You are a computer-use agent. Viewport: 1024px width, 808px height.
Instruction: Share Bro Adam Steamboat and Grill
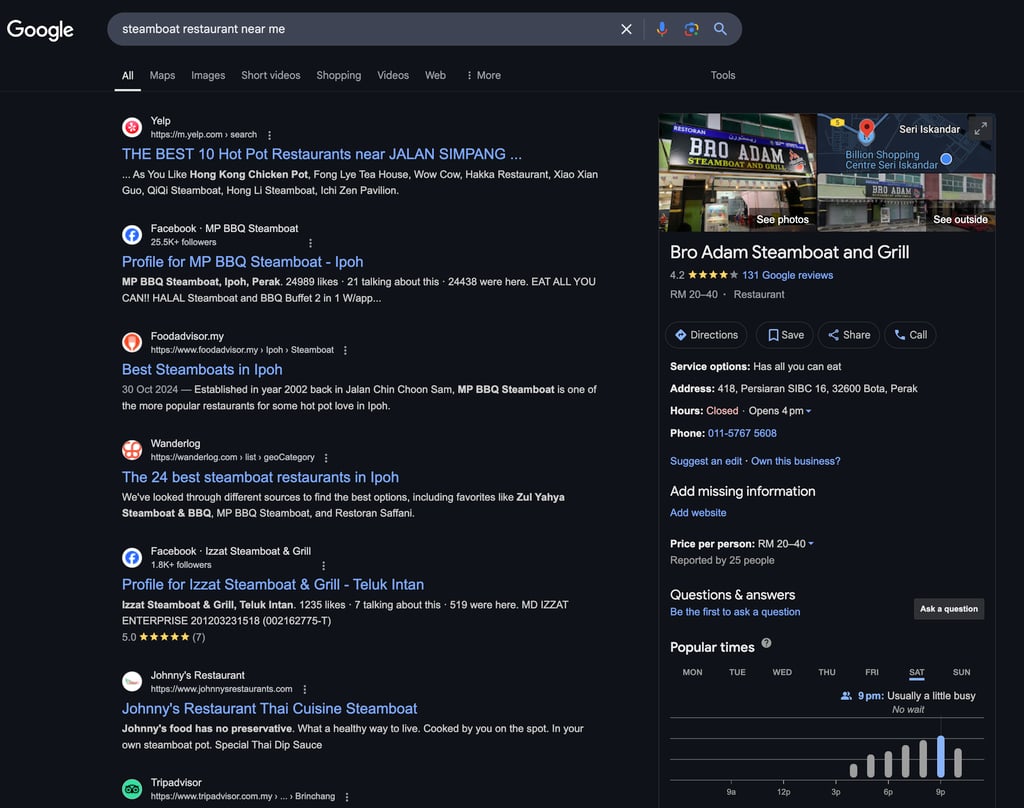(849, 335)
